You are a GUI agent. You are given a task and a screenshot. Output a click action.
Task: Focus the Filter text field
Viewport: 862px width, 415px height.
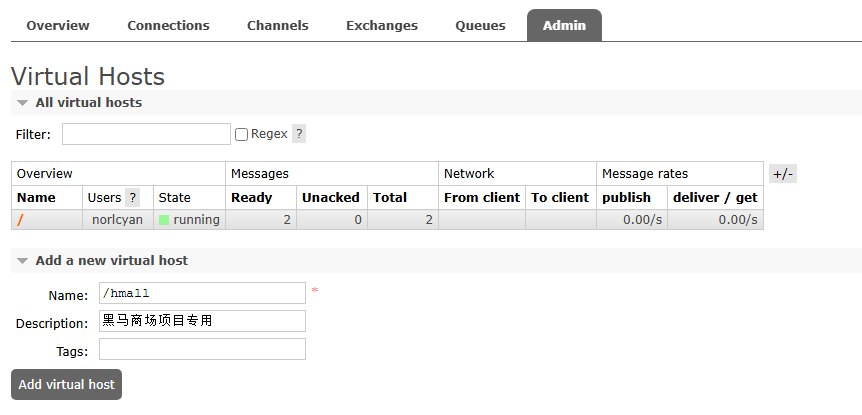(x=146, y=134)
